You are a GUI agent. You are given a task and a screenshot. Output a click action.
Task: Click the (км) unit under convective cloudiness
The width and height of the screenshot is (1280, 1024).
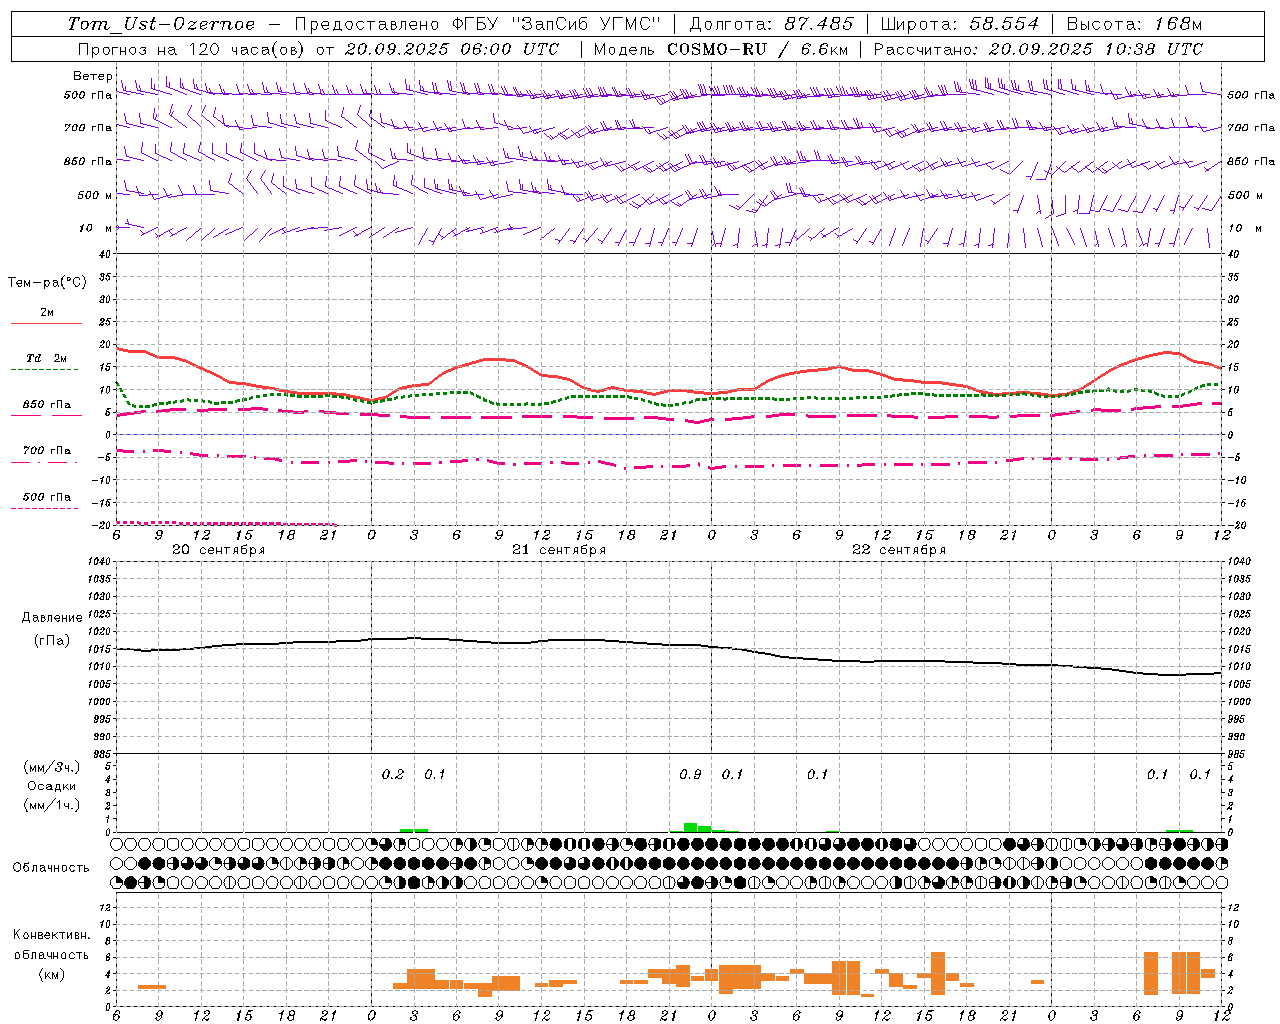[x=52, y=974]
